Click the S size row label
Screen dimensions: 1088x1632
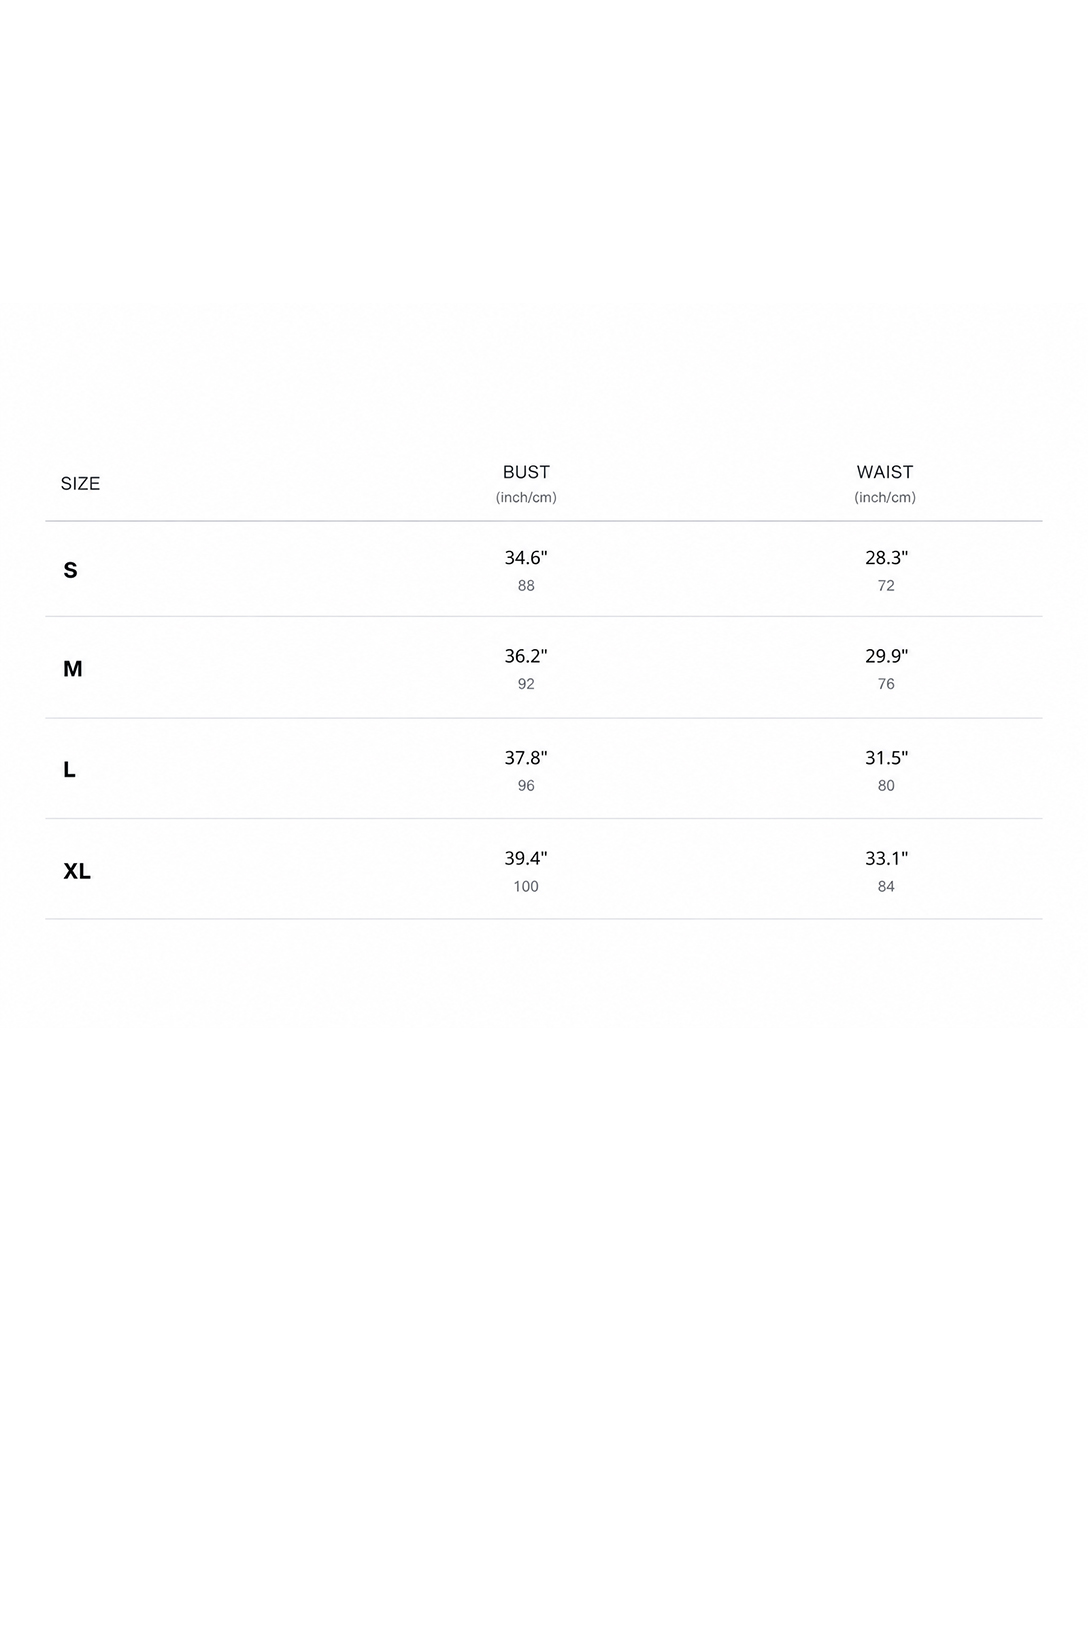pos(70,570)
